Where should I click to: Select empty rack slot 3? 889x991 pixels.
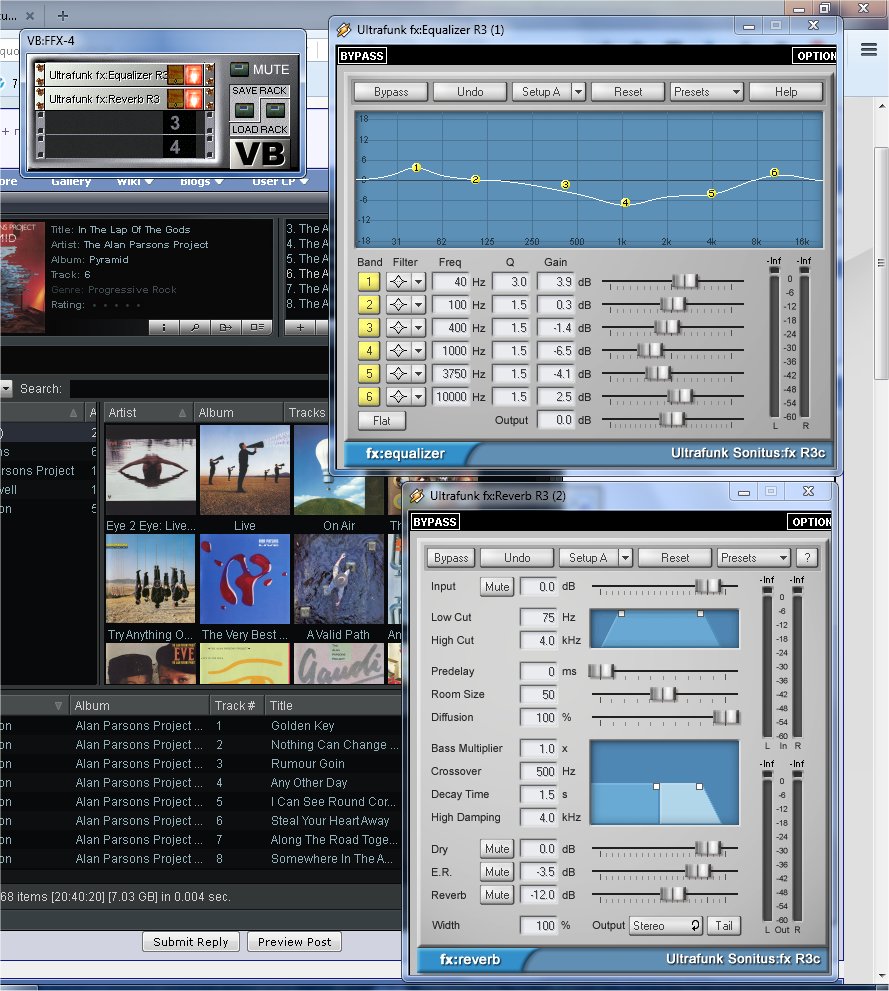coord(123,123)
